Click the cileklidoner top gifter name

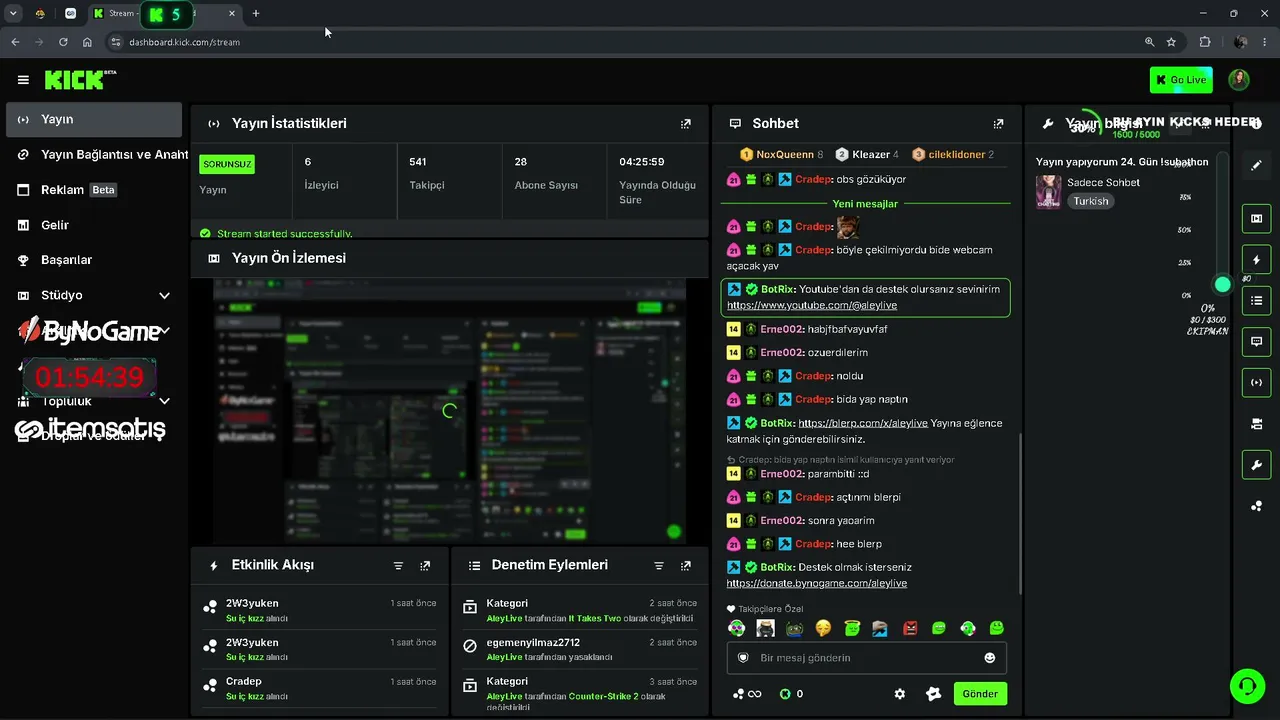tap(957, 155)
